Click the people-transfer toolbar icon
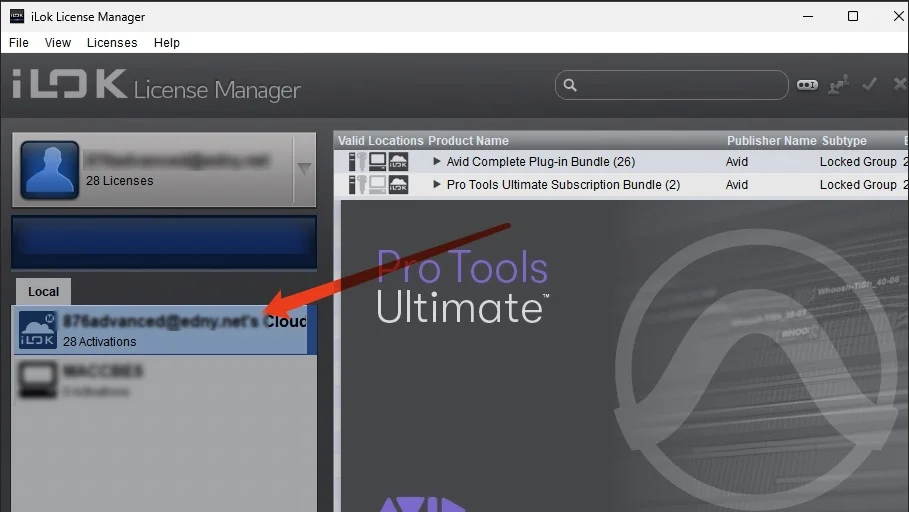The image size is (909, 512). [x=838, y=85]
